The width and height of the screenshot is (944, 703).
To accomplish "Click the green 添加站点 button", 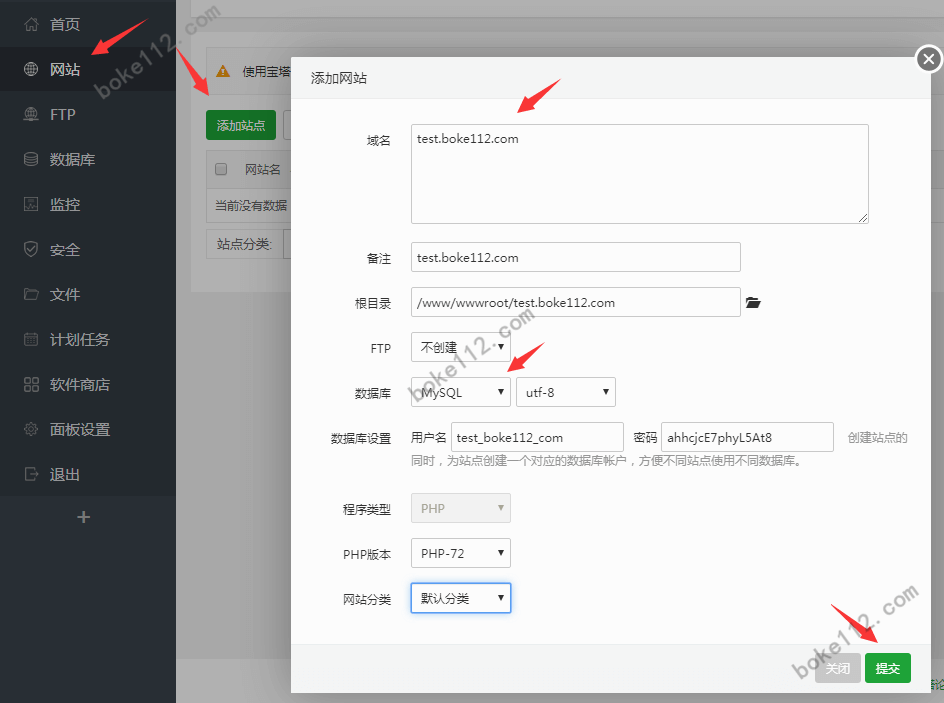I will click(241, 125).
